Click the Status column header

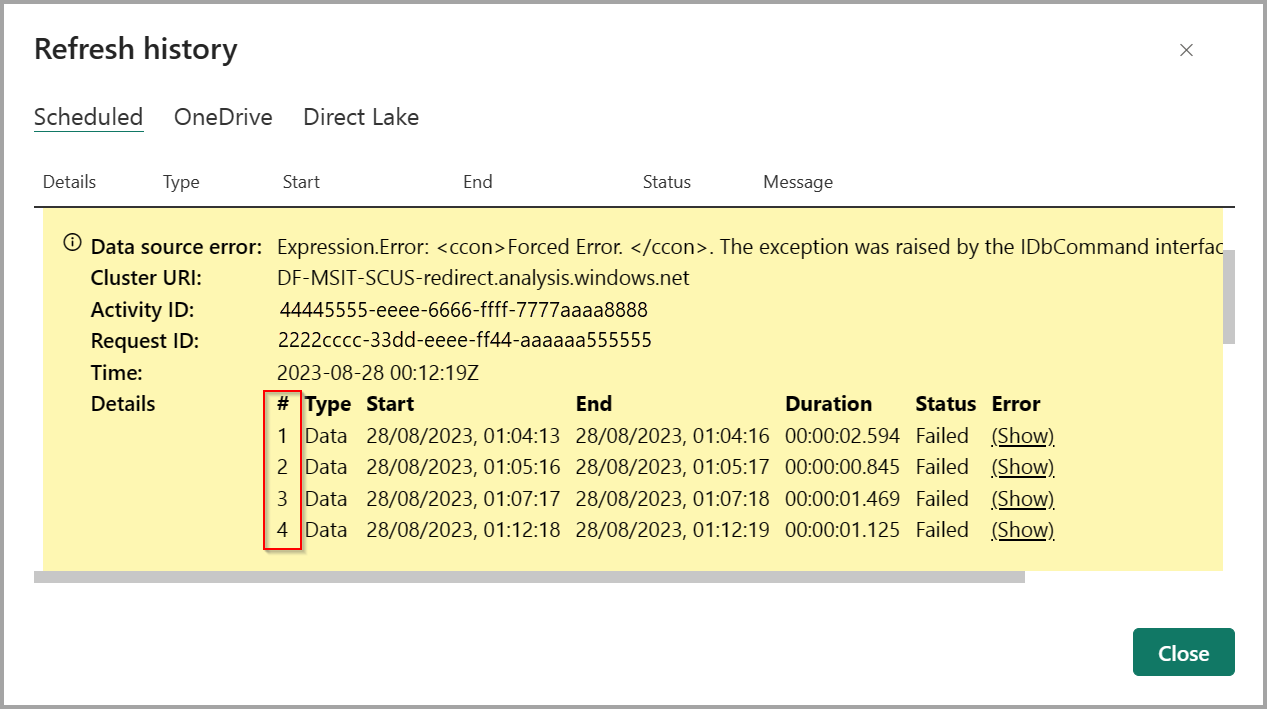click(x=666, y=181)
